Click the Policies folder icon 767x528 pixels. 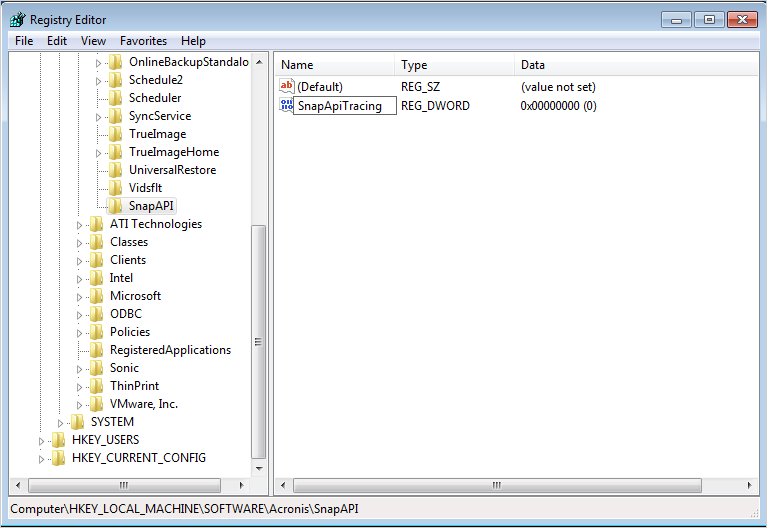click(x=97, y=332)
